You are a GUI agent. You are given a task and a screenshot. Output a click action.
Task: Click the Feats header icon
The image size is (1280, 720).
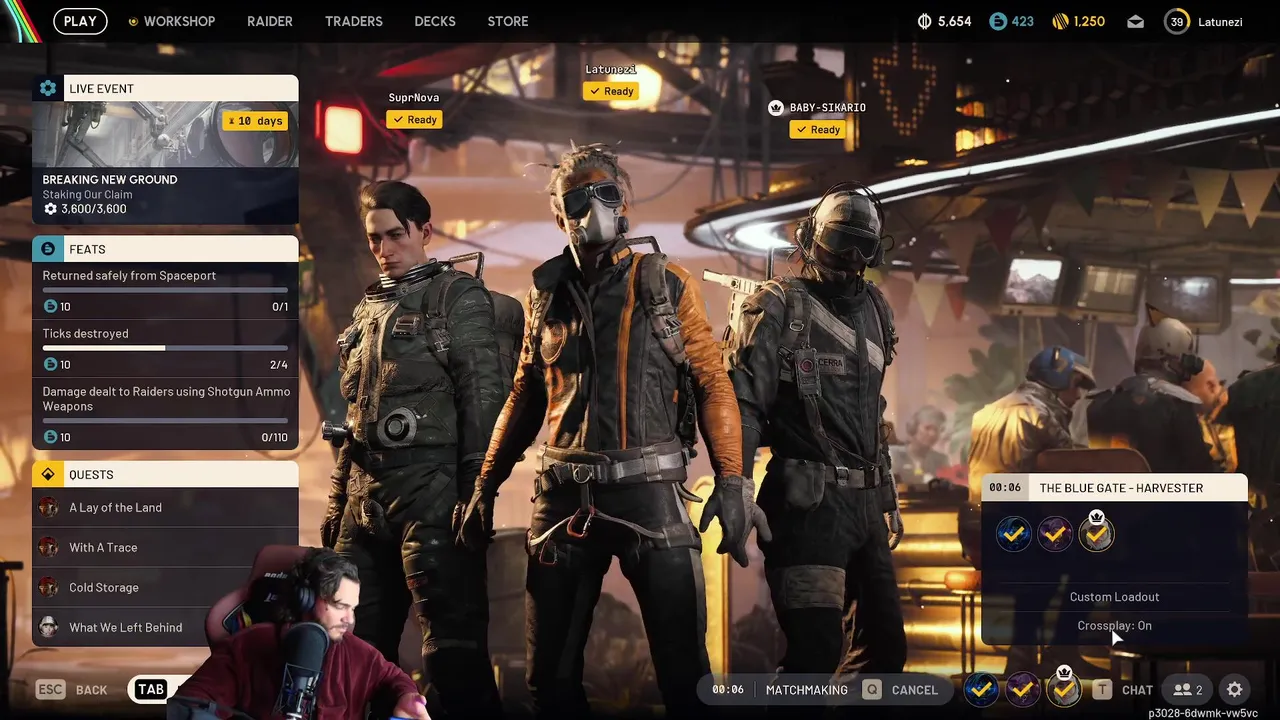pyautogui.click(x=47, y=249)
